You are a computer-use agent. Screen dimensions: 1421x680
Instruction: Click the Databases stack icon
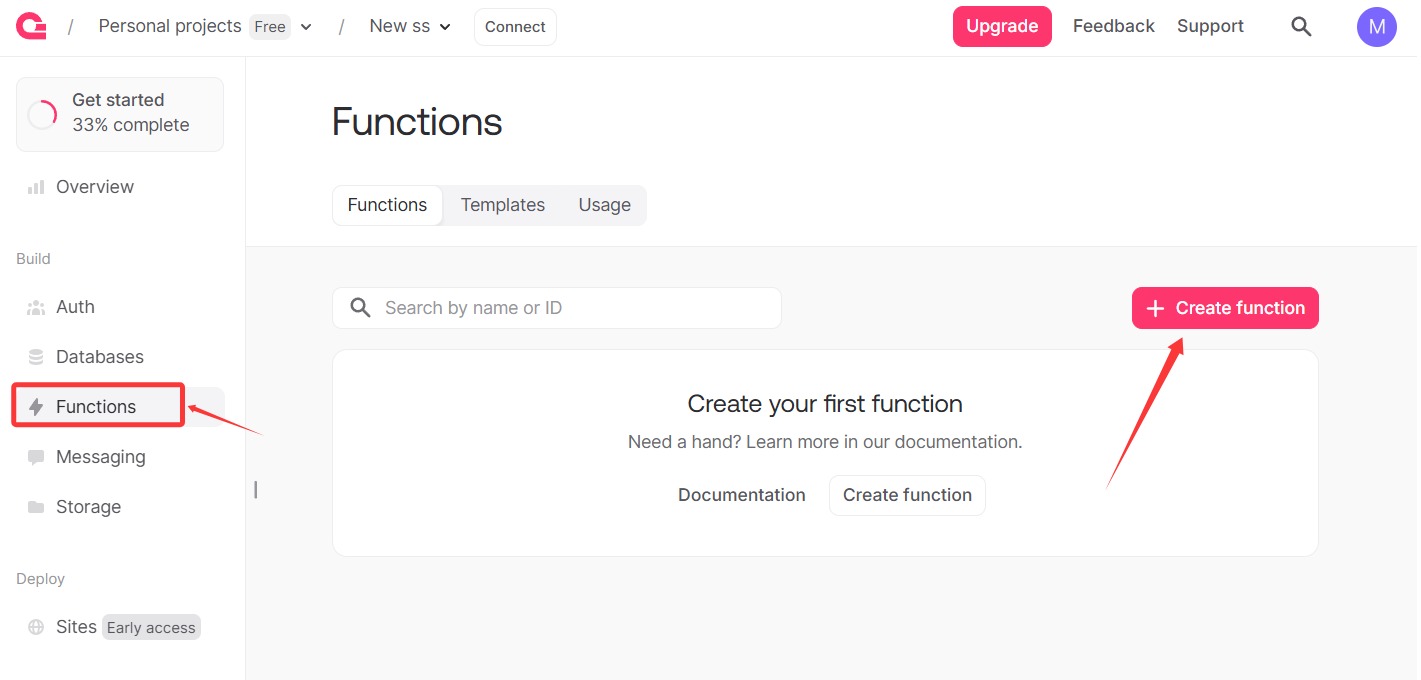36,357
